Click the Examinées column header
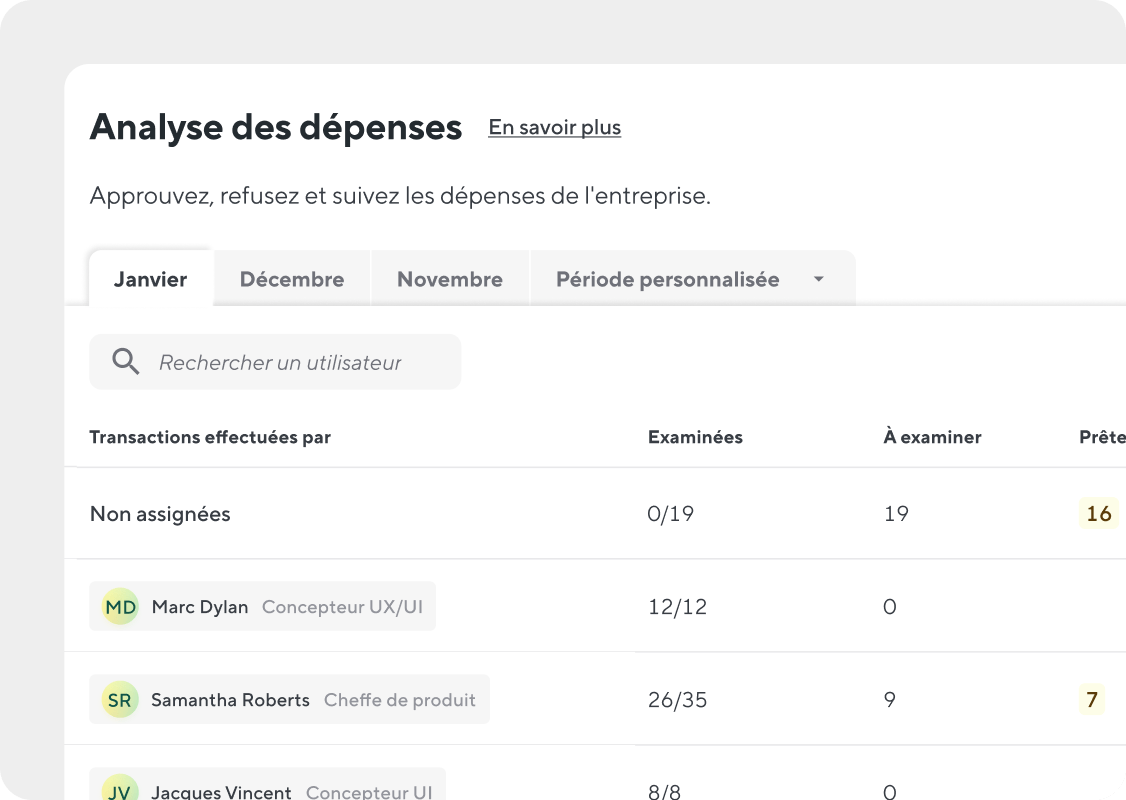 (x=695, y=437)
